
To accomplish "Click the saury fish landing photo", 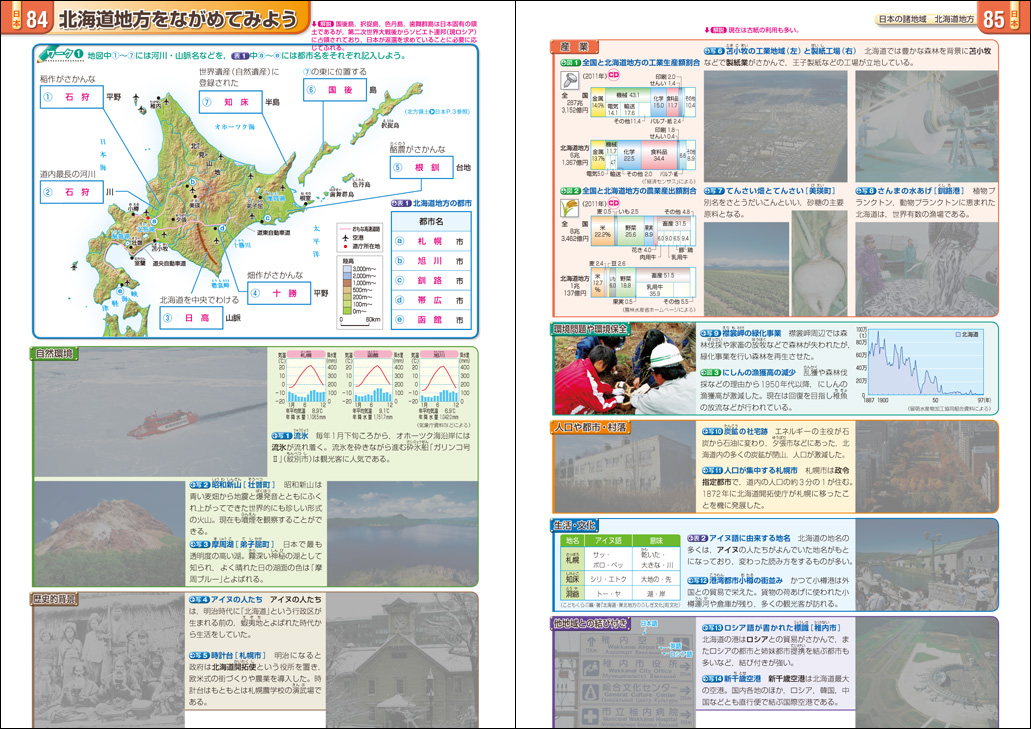I will pos(926,268).
